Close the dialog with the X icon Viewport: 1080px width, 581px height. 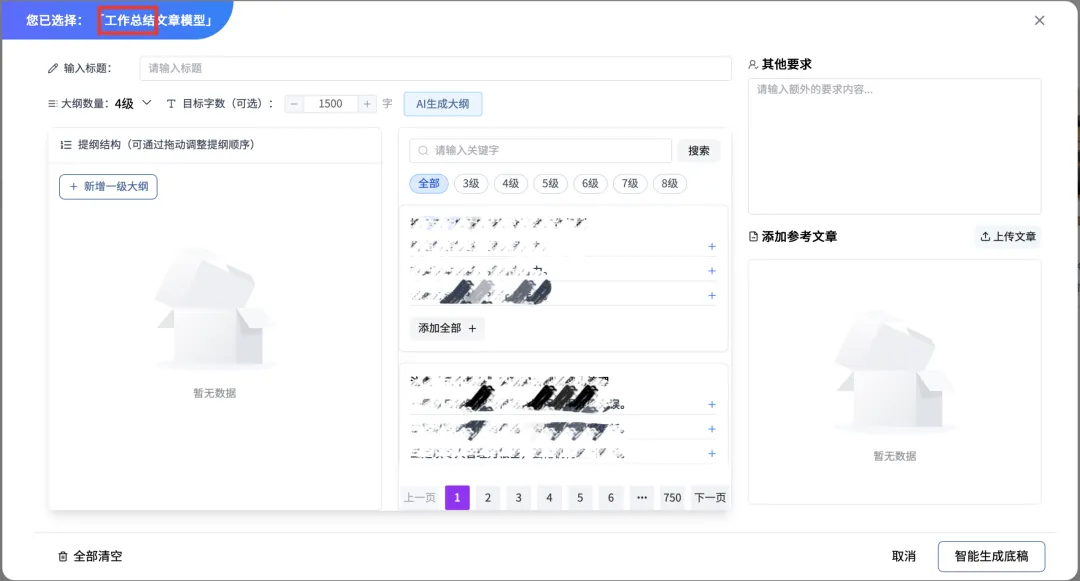pyautogui.click(x=1039, y=21)
